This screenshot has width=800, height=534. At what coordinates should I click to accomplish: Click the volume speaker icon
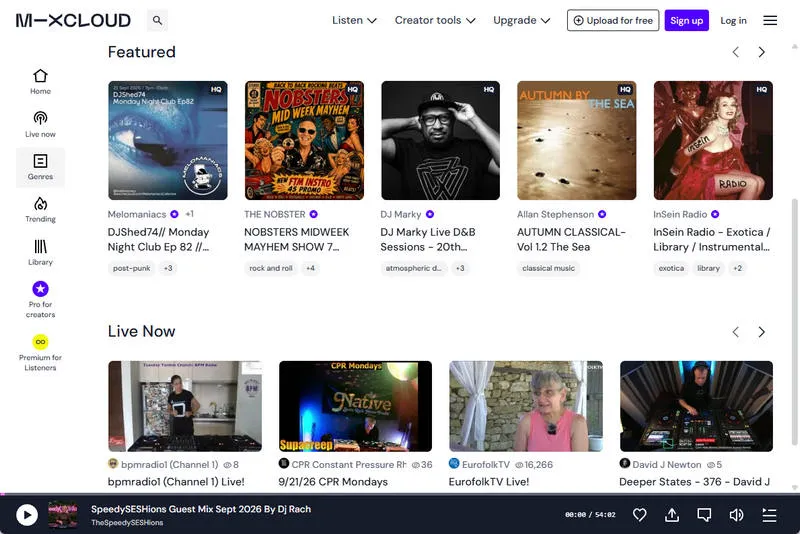pyautogui.click(x=736, y=515)
